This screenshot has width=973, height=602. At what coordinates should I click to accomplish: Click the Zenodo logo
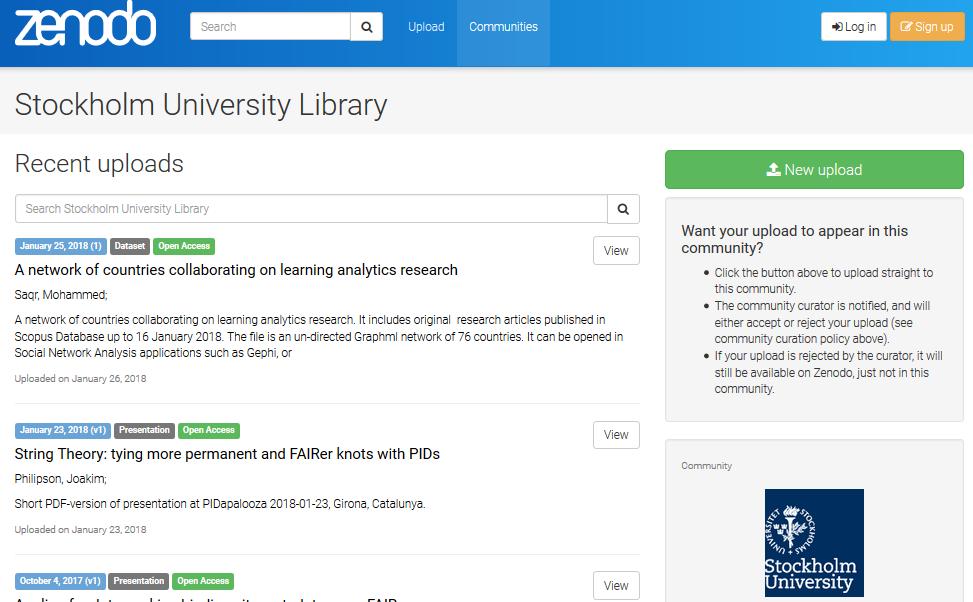click(85, 24)
